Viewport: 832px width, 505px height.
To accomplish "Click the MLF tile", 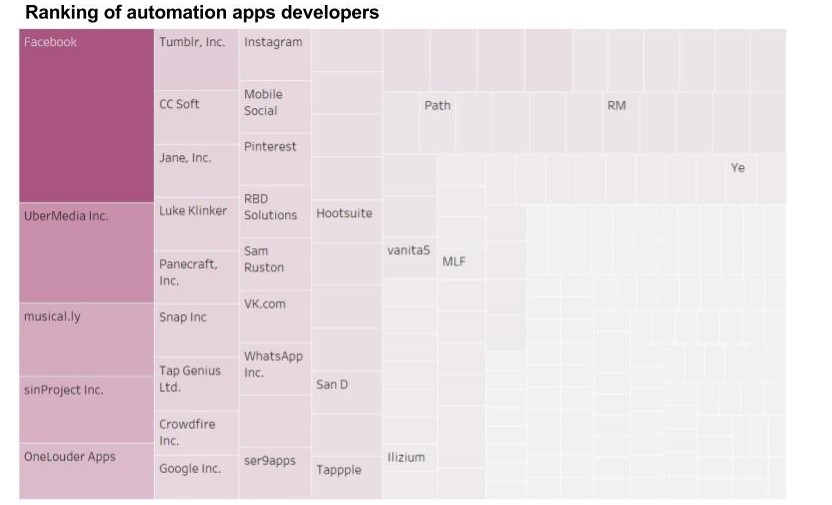I will 461,264.
